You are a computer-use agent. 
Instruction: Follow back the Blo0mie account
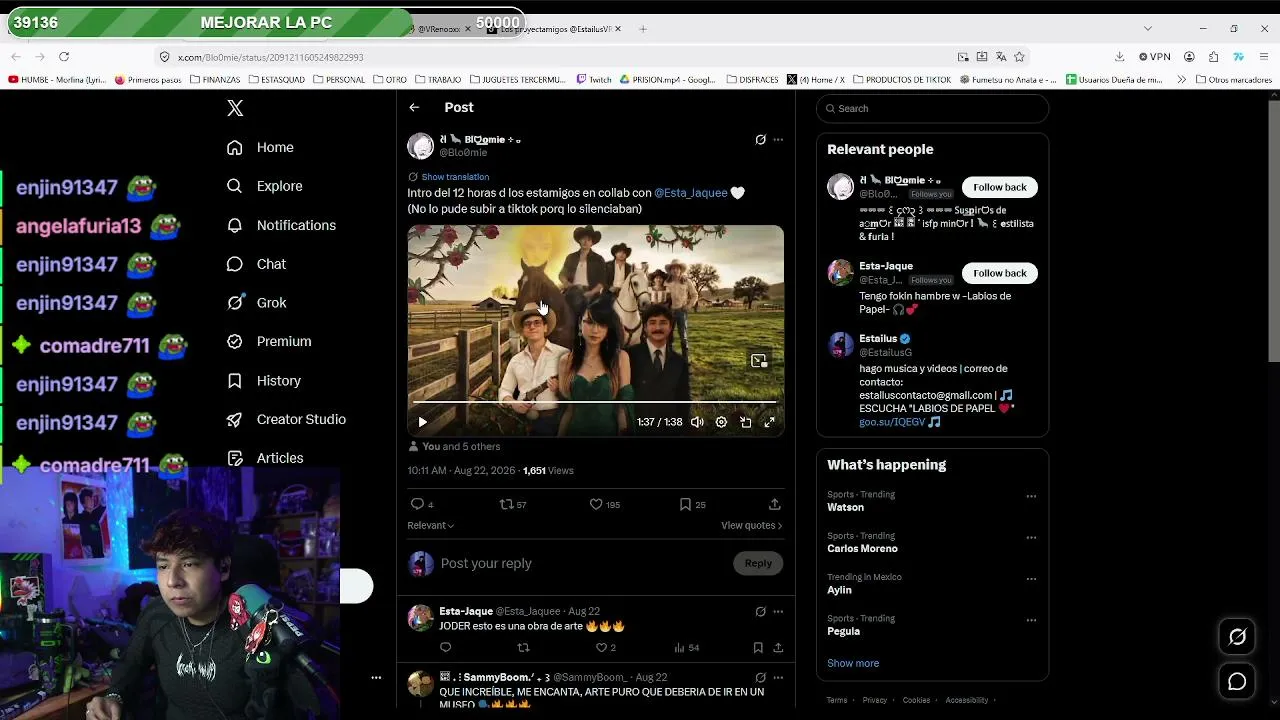point(1000,187)
